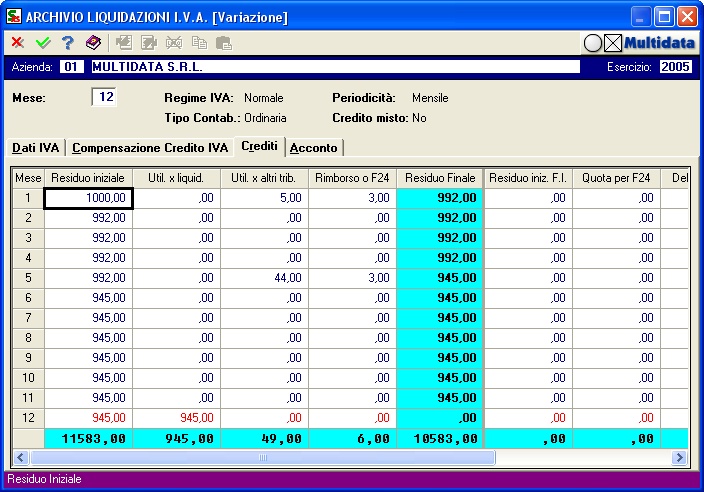
Task: Click the total 49,00 in summary row
Action: pos(264,439)
